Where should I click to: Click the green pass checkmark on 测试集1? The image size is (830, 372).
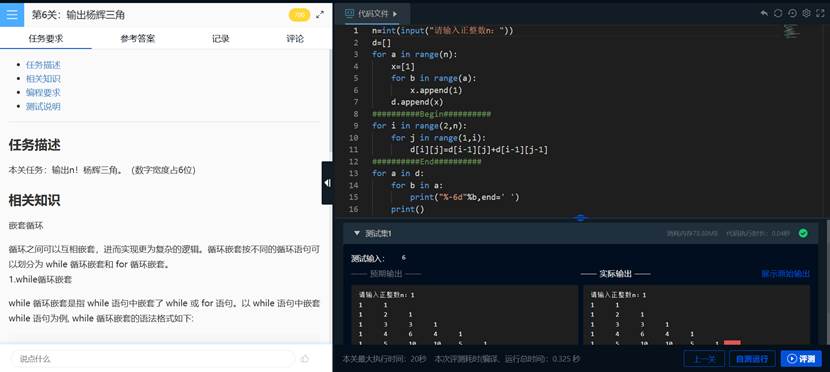tap(803, 233)
